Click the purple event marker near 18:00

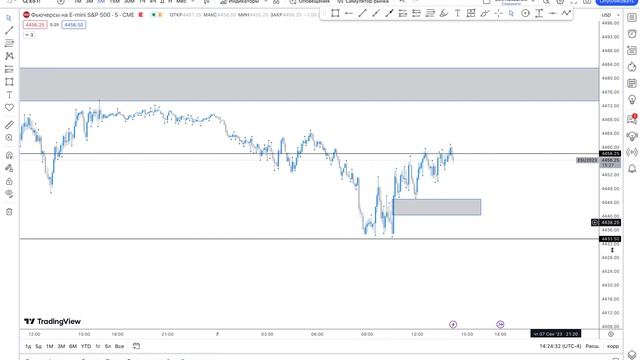pos(500,324)
